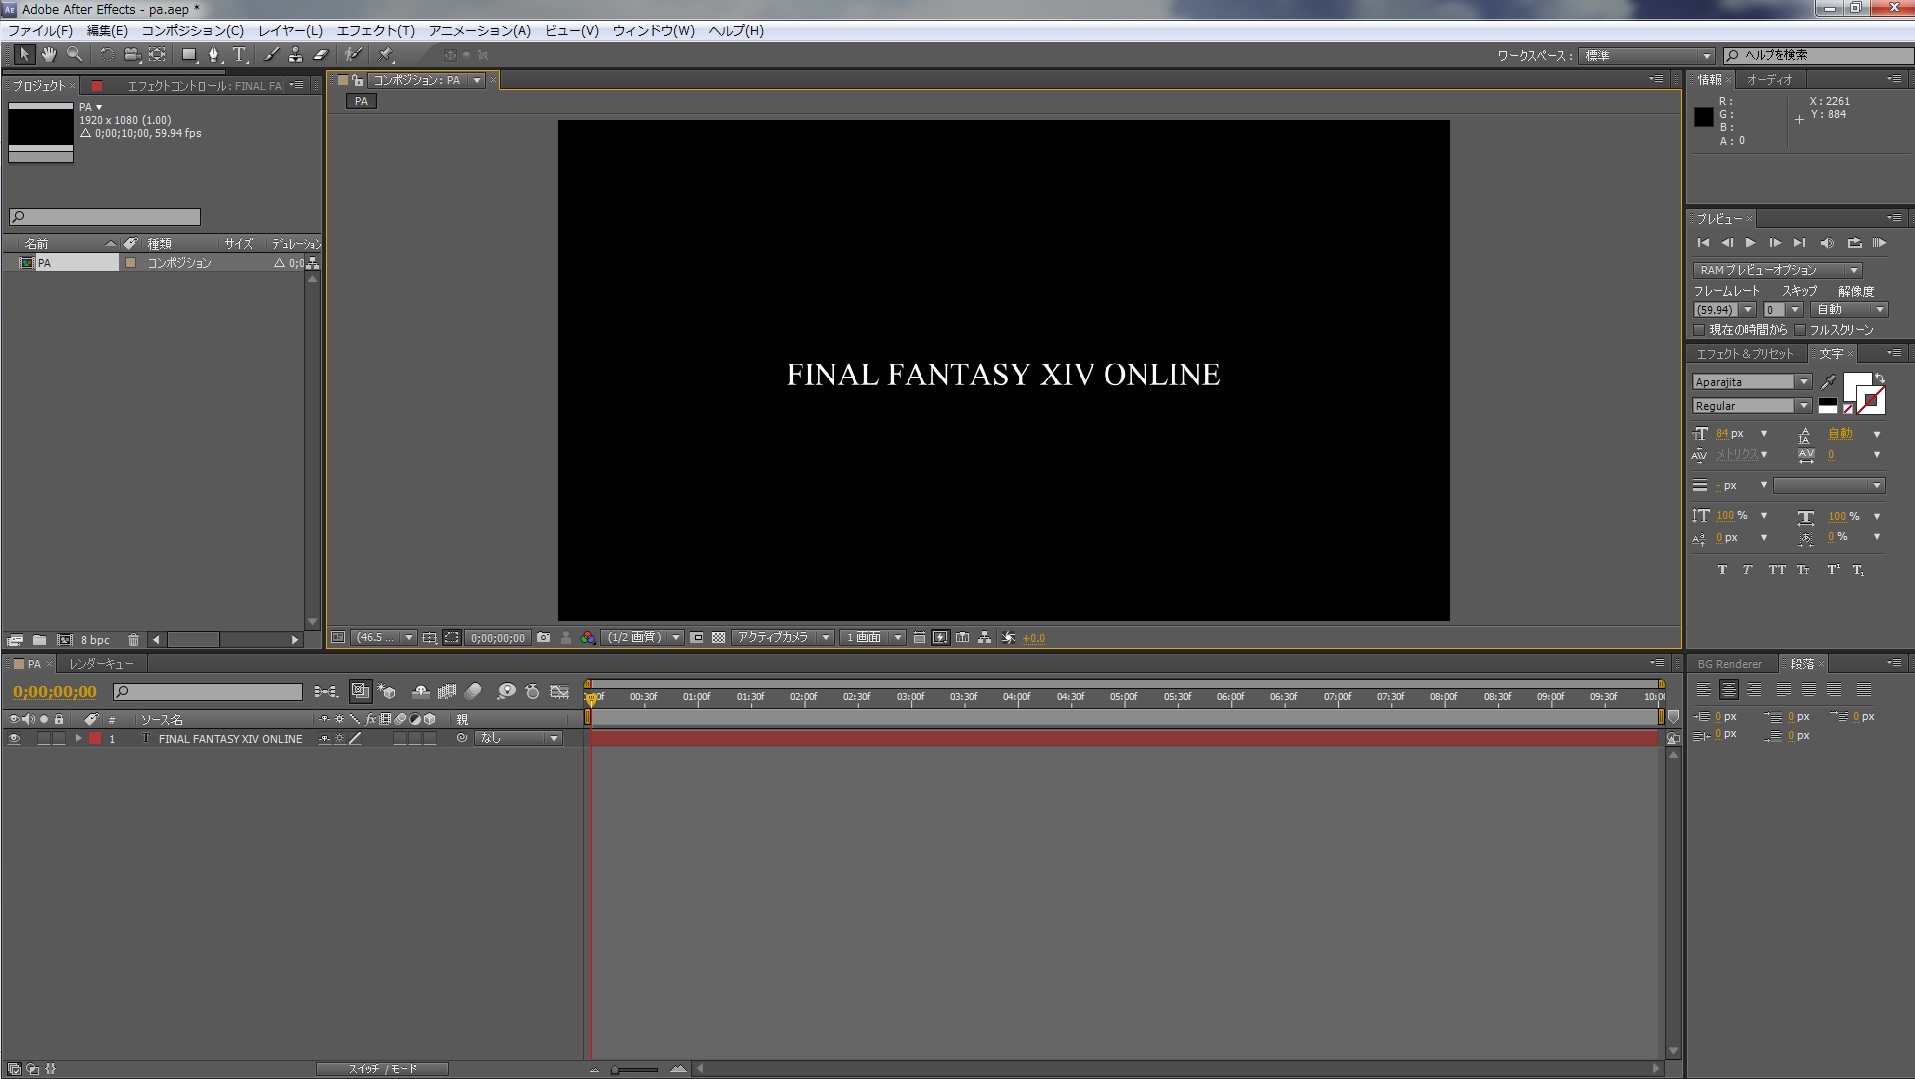Screen dimensions: 1915x1079
Task: Select the Puppet Pin tool
Action: [386, 55]
